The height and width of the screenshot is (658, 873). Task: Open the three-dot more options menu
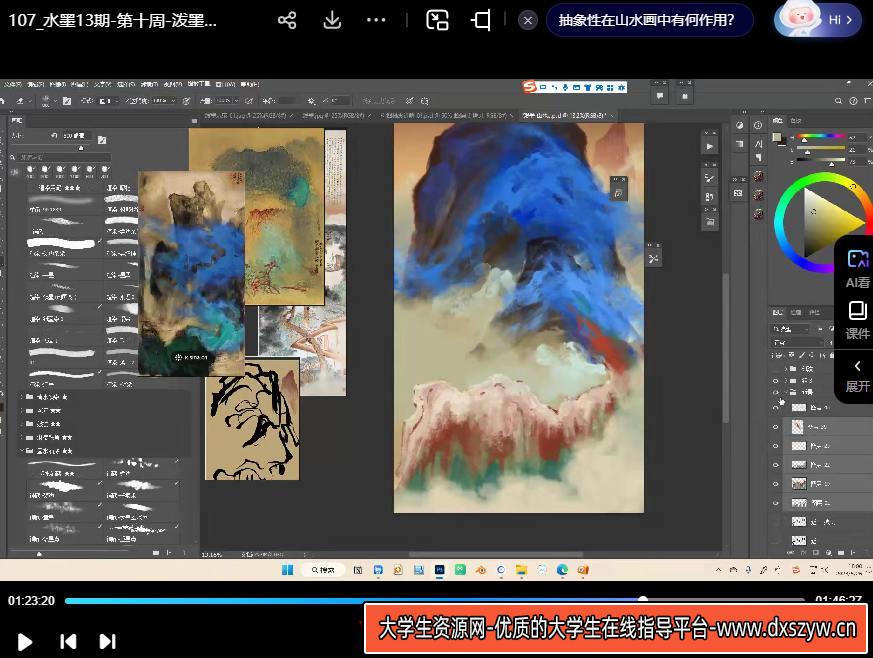[376, 21]
